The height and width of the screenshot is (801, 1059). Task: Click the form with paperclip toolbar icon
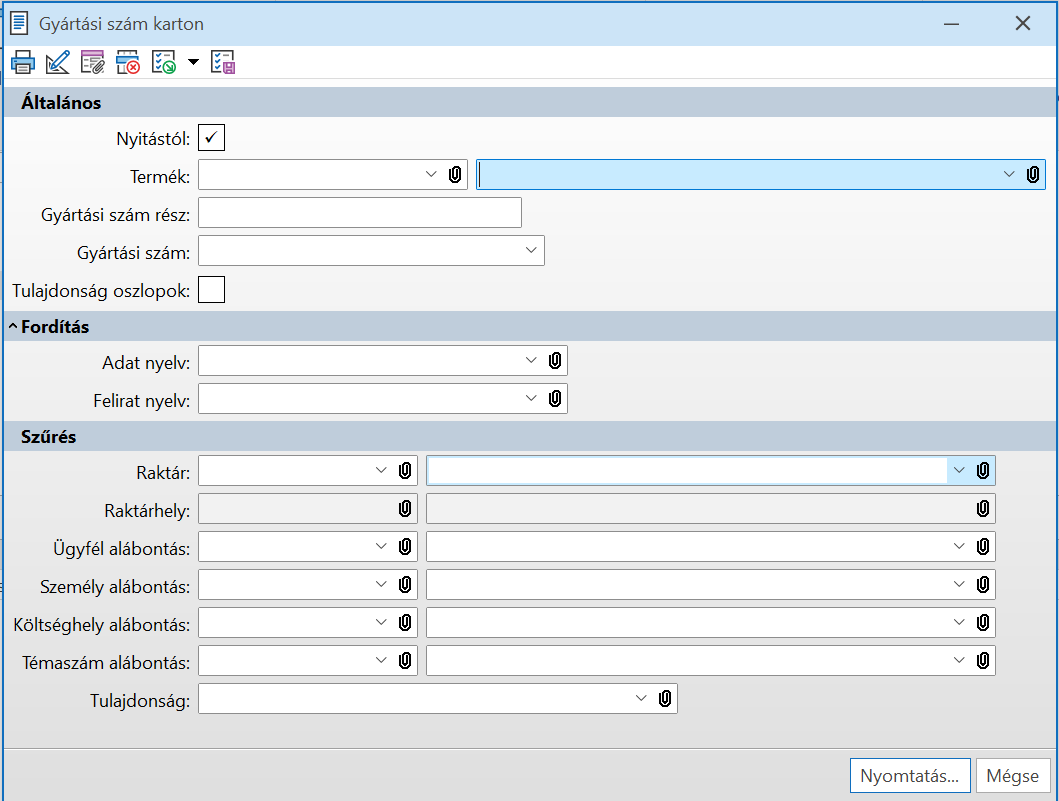tap(93, 63)
